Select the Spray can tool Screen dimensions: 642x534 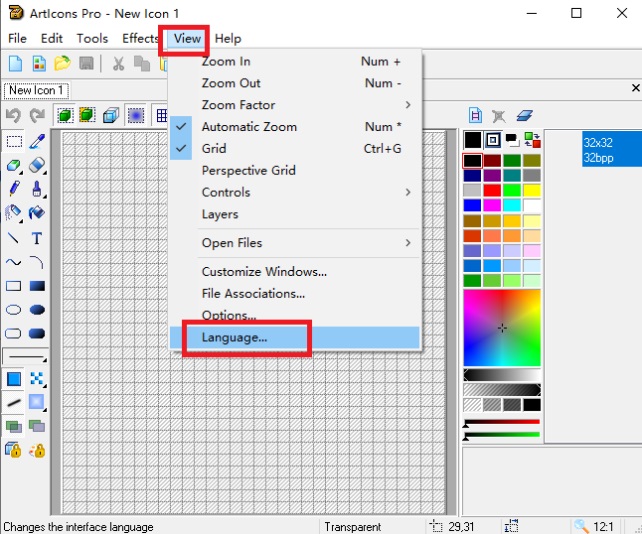point(14,213)
